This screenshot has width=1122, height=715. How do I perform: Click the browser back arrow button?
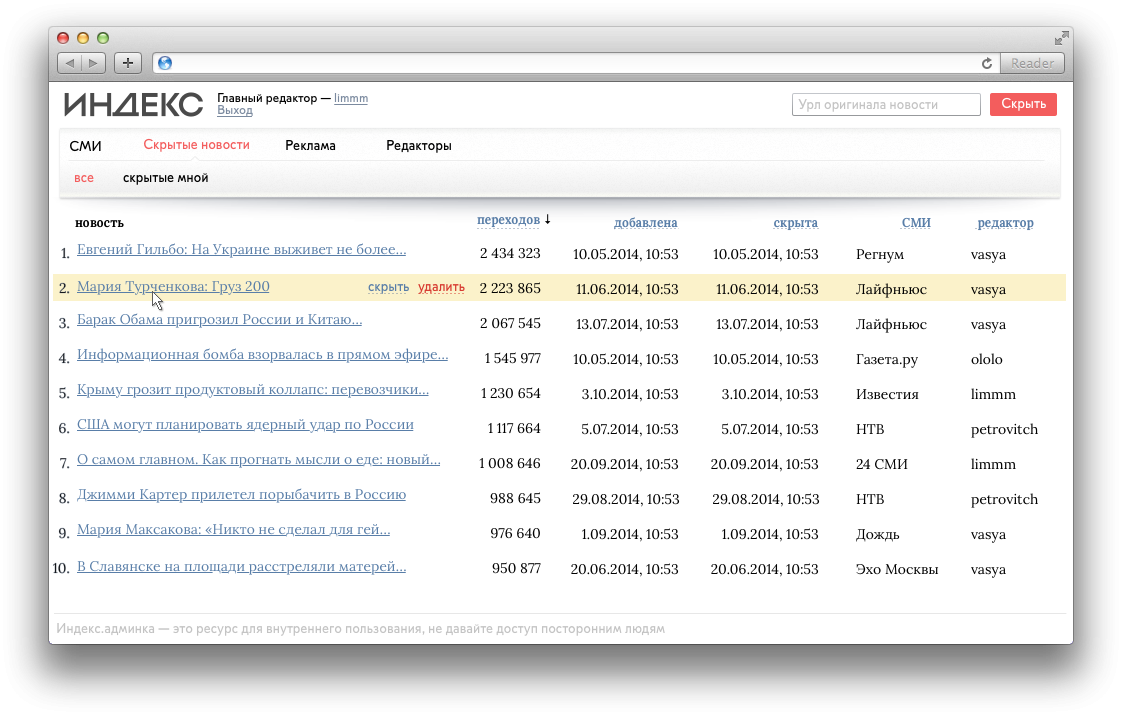[x=70, y=63]
